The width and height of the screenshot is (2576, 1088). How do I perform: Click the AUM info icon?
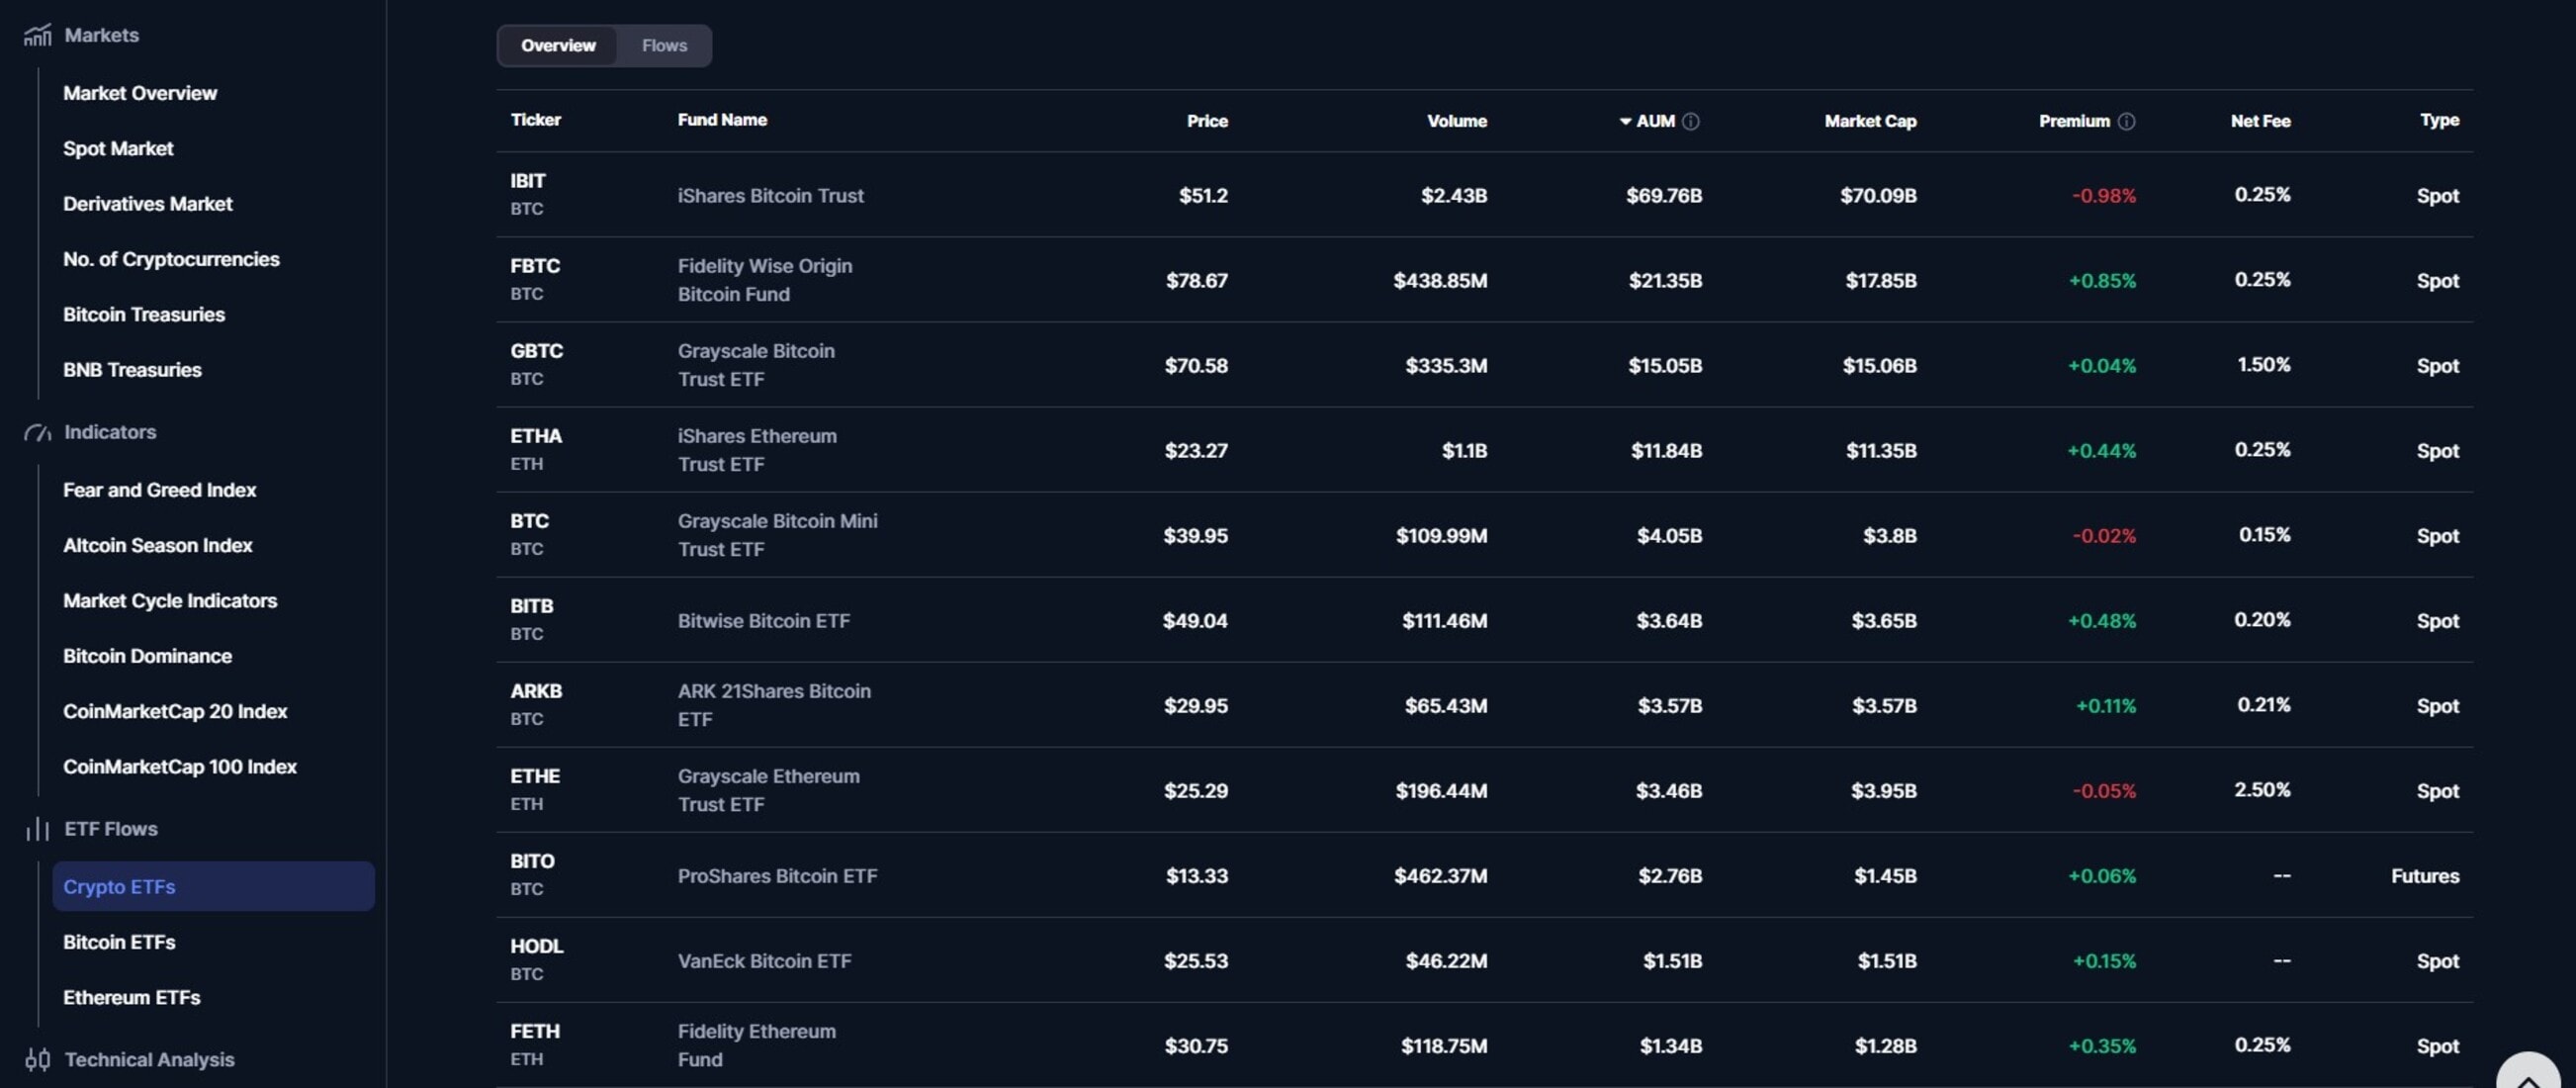pos(1690,121)
